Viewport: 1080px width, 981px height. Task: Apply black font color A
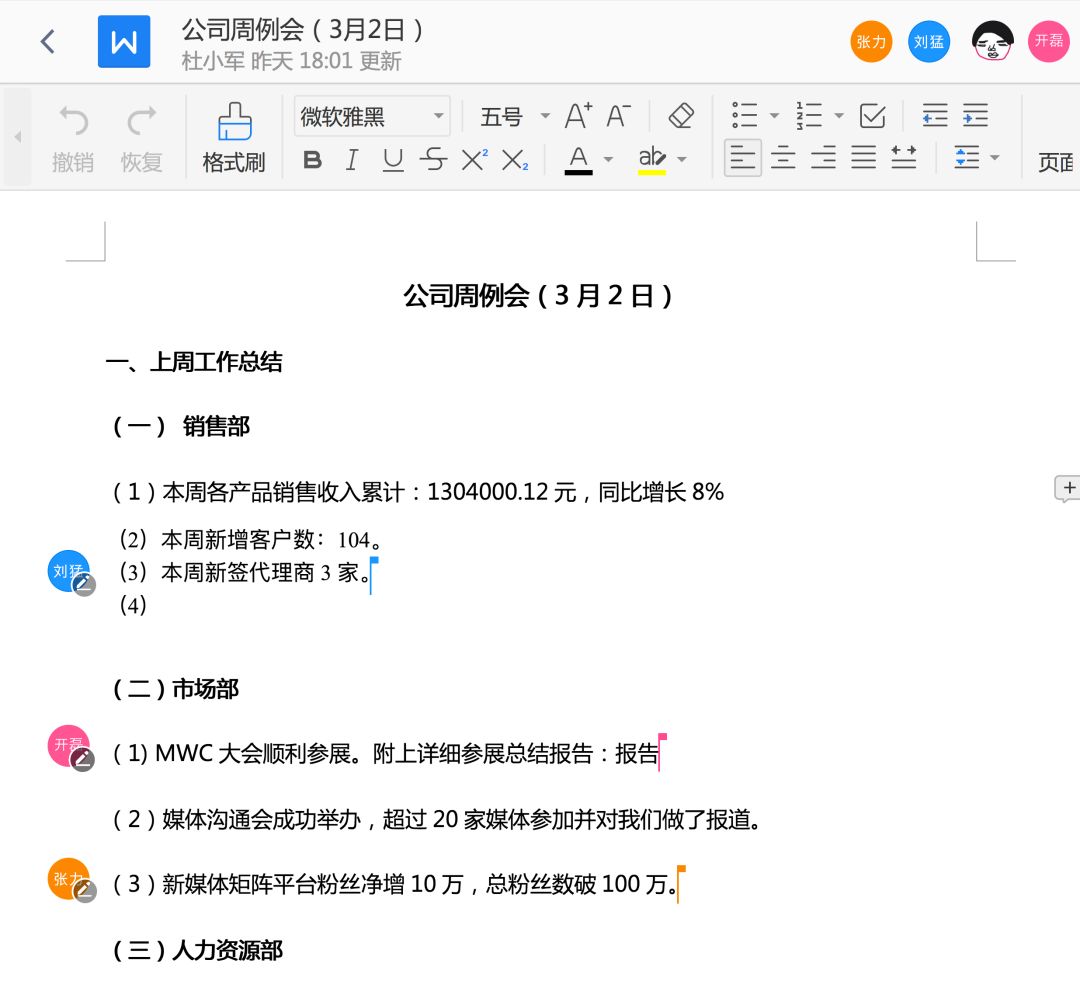[x=579, y=160]
